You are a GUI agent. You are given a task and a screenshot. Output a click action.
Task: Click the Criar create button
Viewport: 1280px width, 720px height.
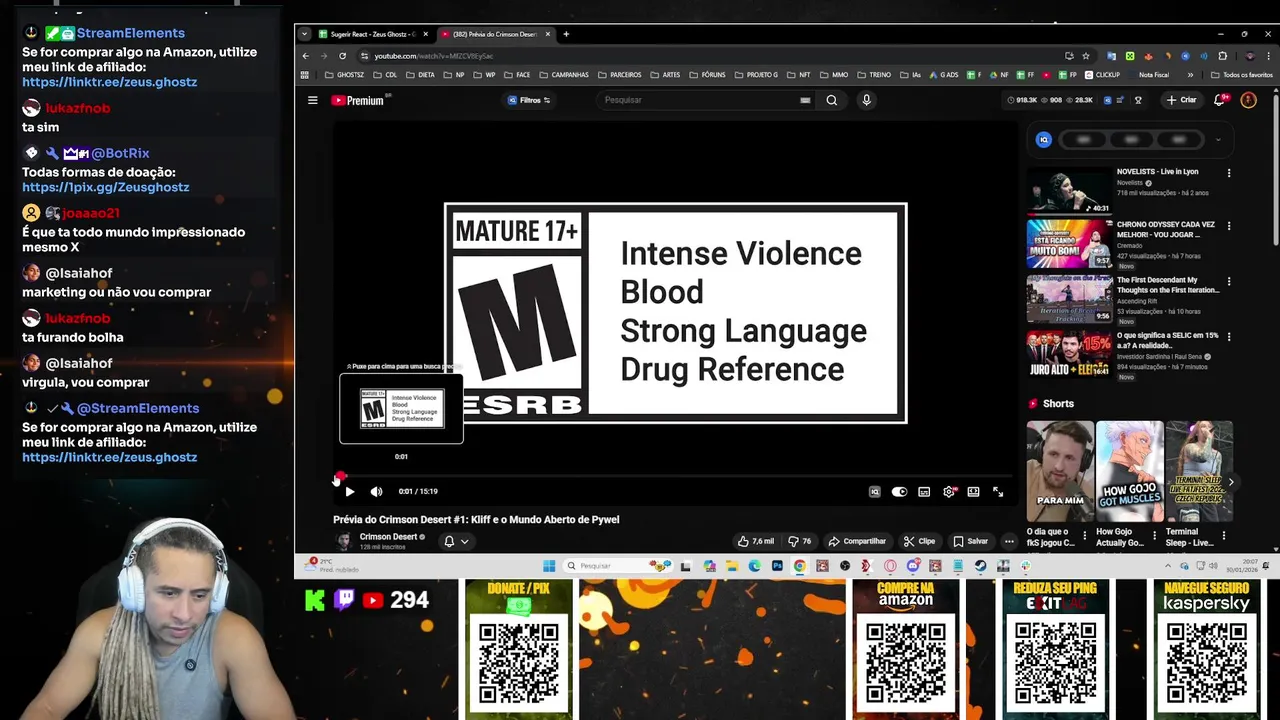(1181, 100)
